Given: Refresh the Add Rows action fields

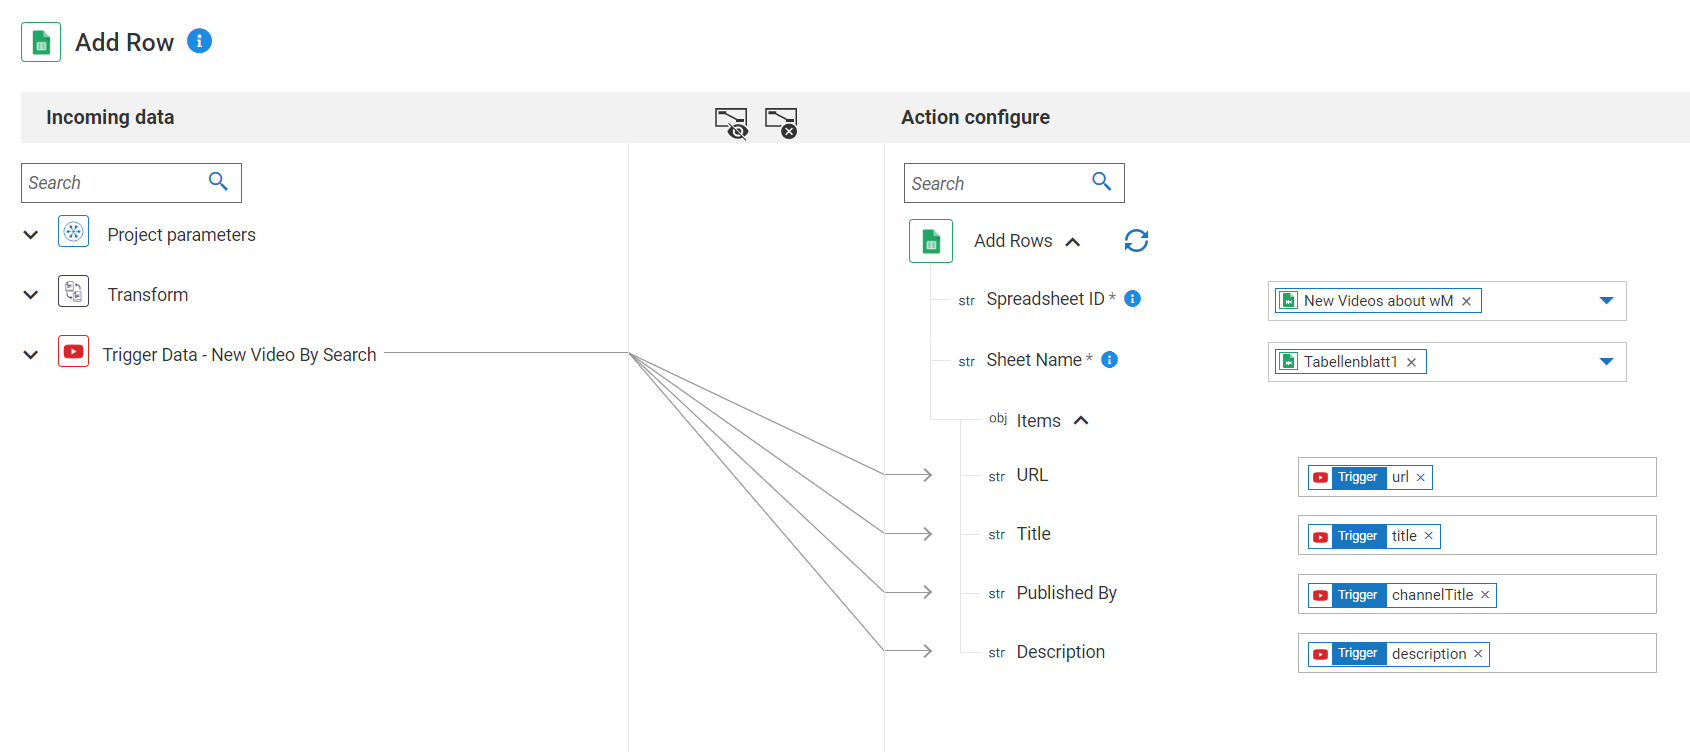Looking at the screenshot, I should click(1136, 241).
